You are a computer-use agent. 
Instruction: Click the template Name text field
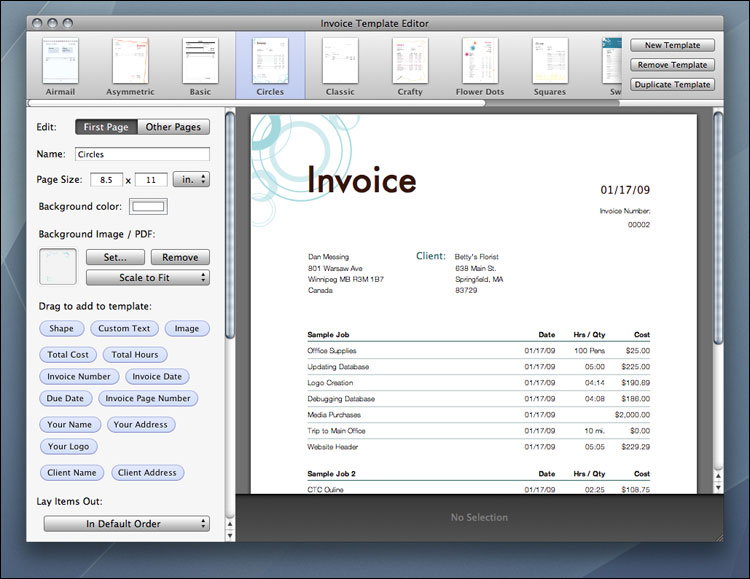[x=141, y=154]
